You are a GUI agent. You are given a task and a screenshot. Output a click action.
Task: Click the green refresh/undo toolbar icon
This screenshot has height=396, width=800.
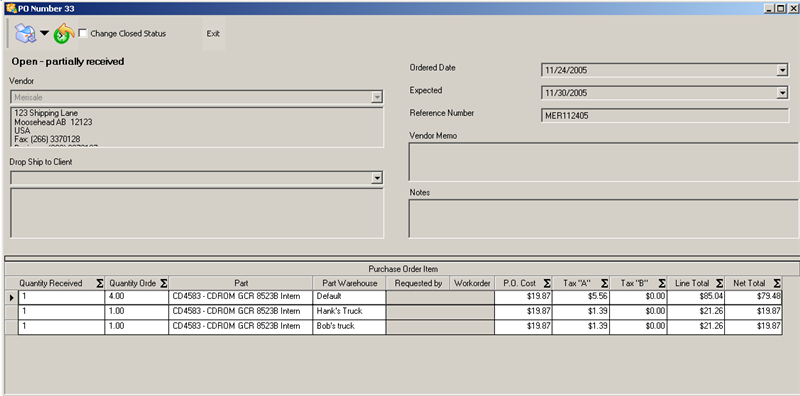coord(64,34)
